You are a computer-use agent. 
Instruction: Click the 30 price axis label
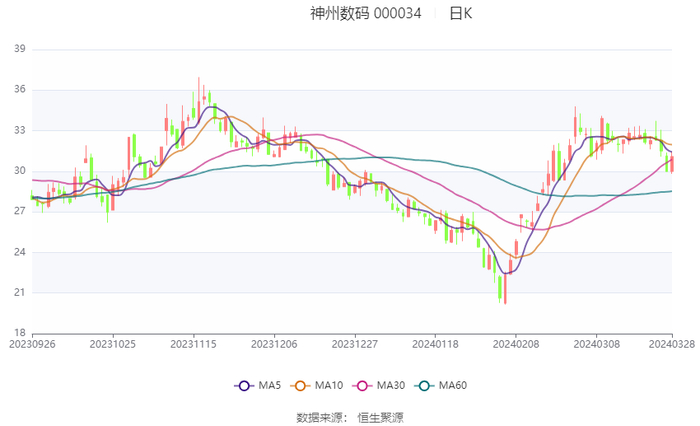20,171
